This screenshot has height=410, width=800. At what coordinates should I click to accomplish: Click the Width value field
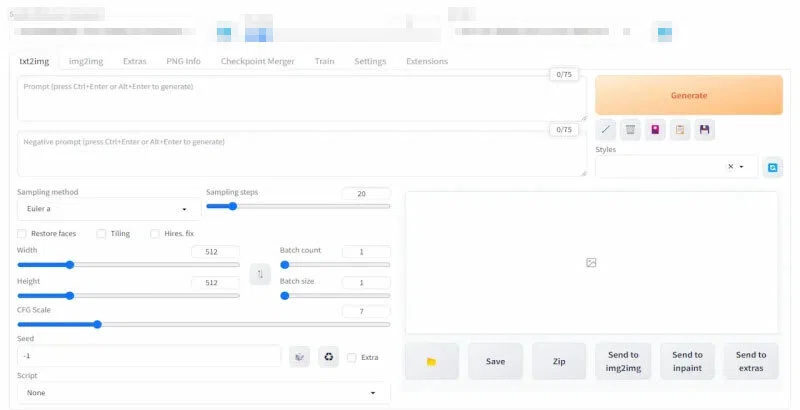(215, 251)
